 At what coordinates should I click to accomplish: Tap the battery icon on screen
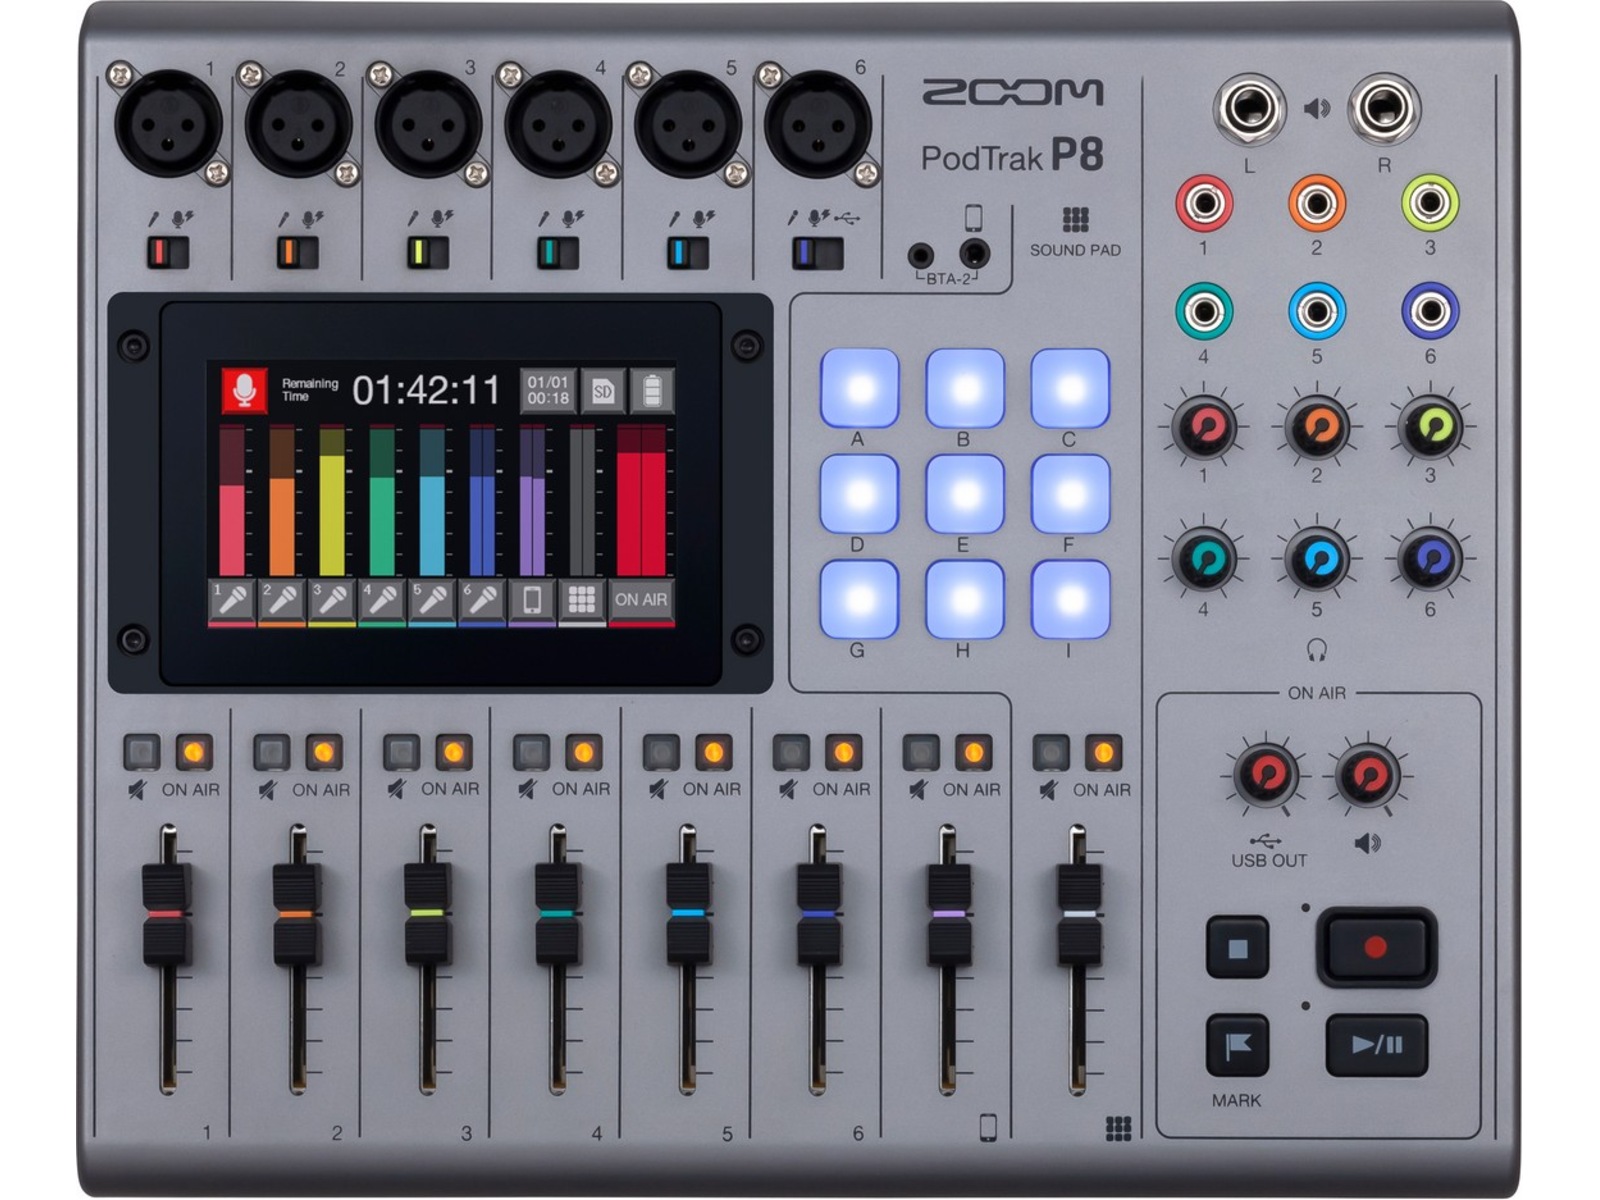[x=652, y=391]
